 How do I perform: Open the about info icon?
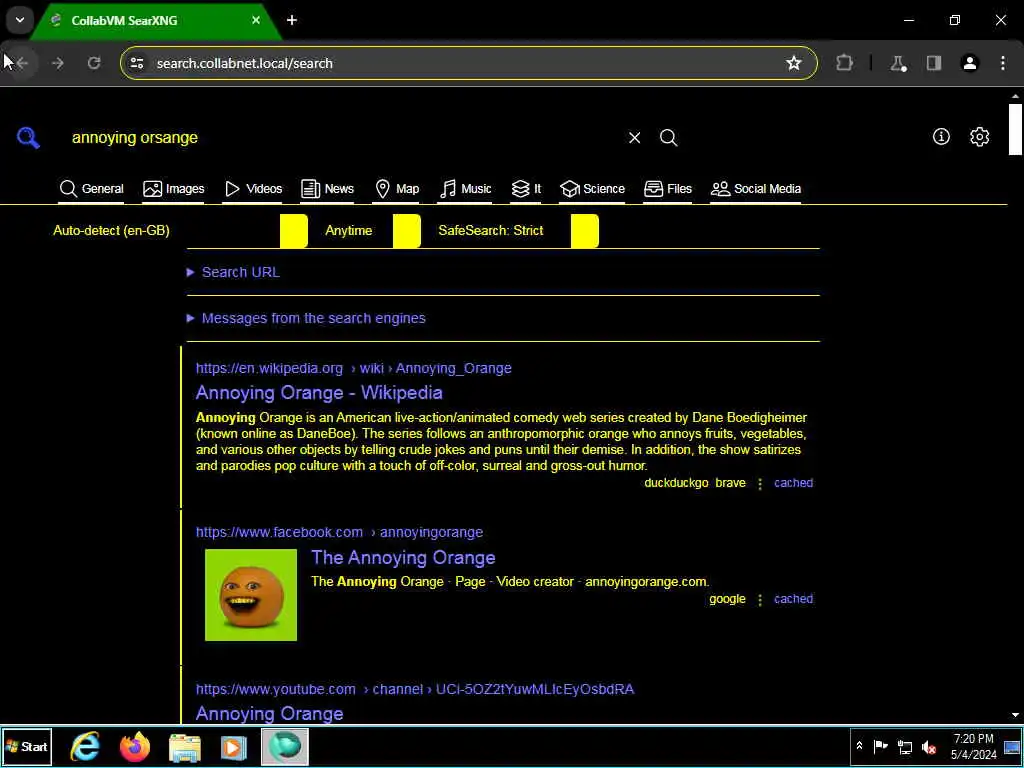coord(941,136)
